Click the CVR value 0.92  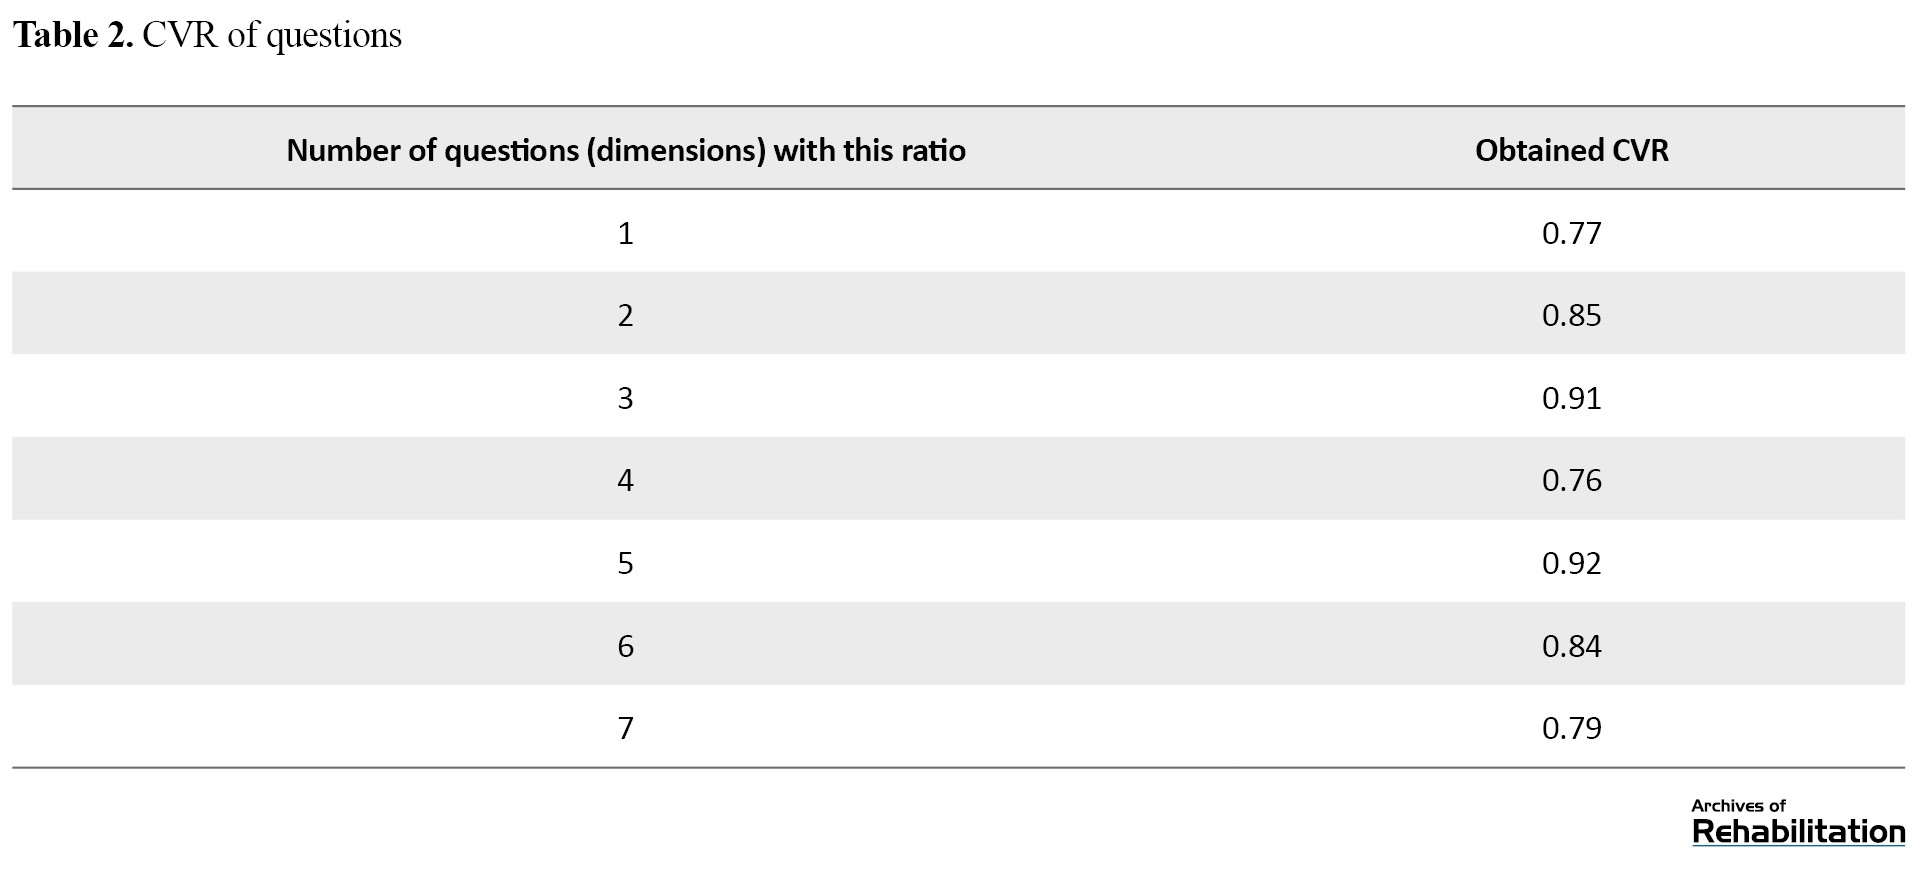click(x=1571, y=563)
